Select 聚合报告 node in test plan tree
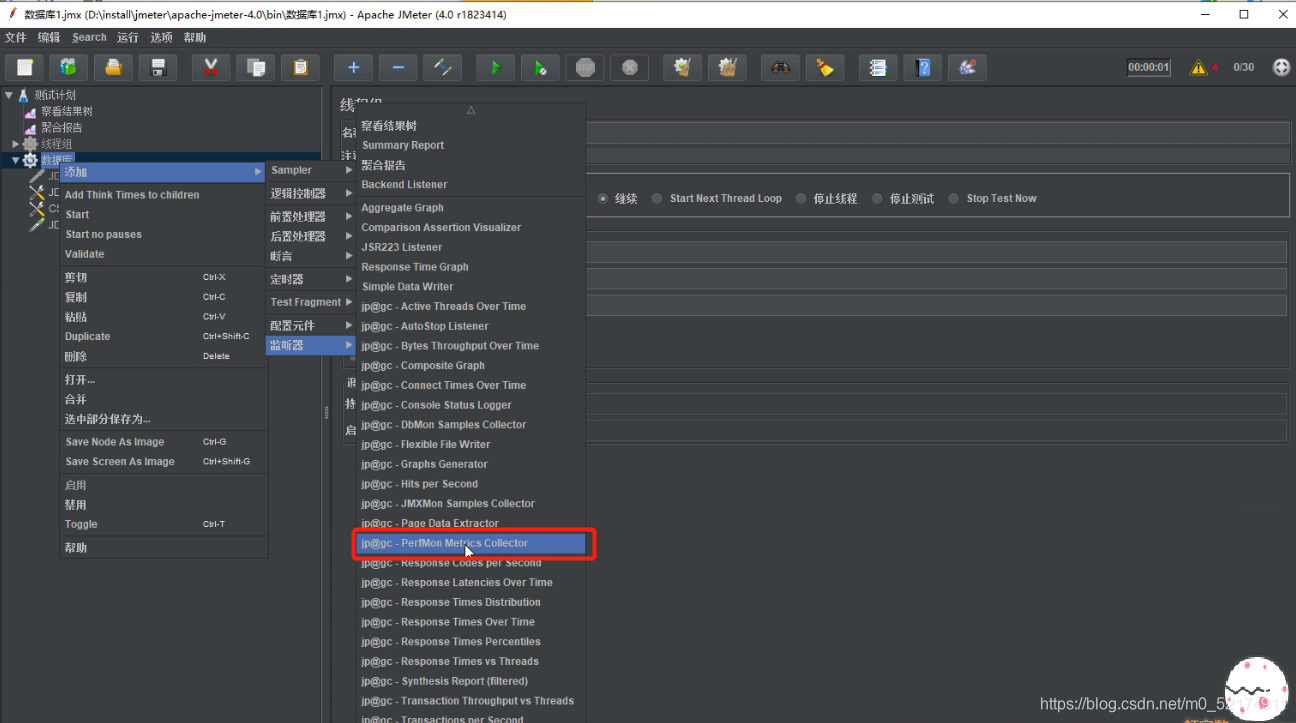The image size is (1296, 723). (62, 128)
